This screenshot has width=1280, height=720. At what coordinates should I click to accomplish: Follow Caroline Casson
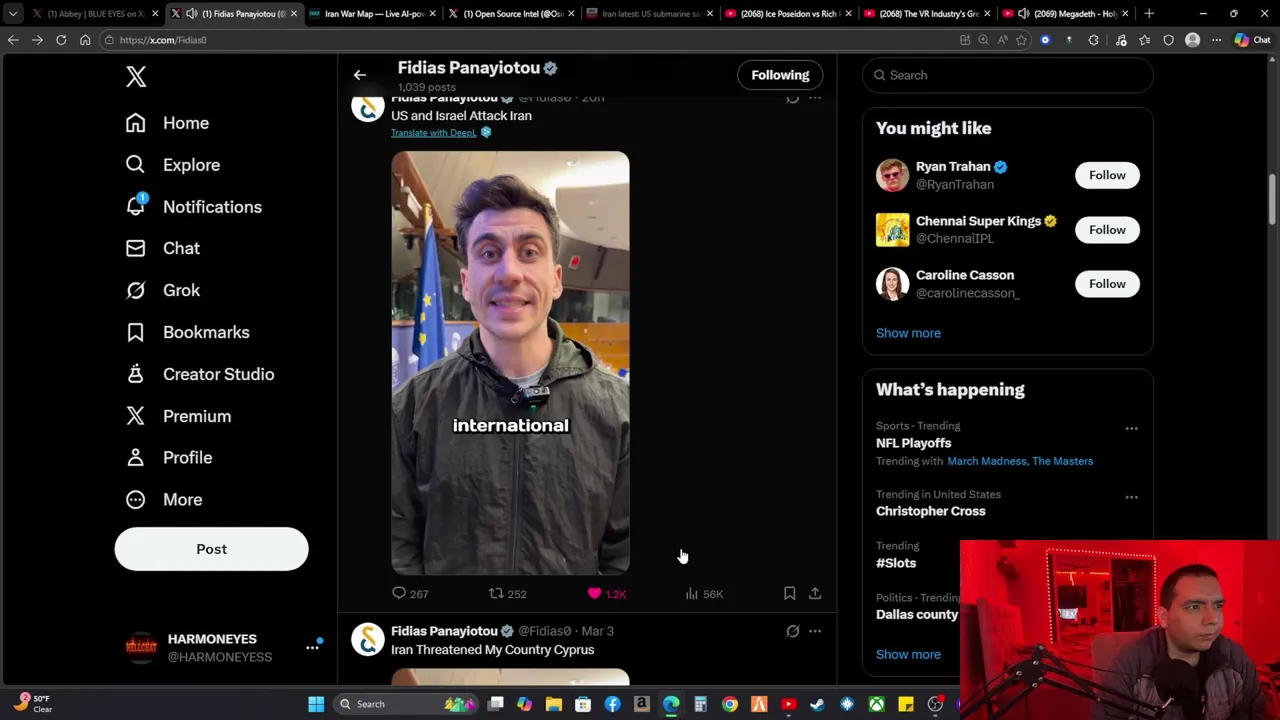click(1107, 284)
